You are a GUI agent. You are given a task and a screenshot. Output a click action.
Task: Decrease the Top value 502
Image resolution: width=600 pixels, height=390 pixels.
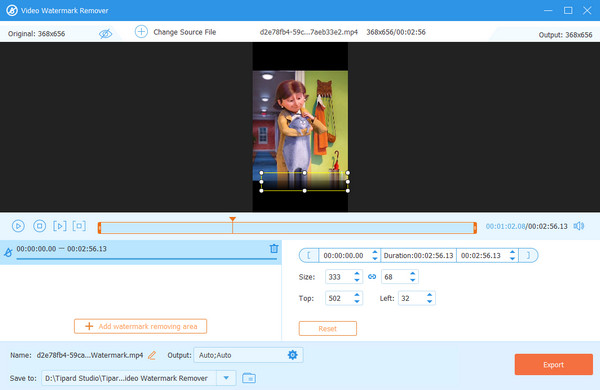pyautogui.click(x=357, y=301)
